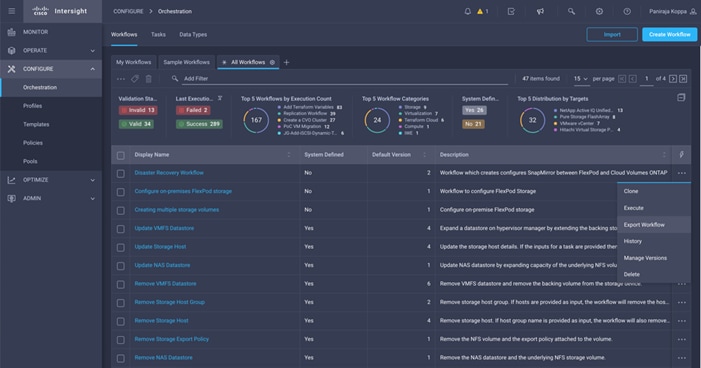Click the page number field
The width and height of the screenshot is (701, 368).
tap(646, 79)
